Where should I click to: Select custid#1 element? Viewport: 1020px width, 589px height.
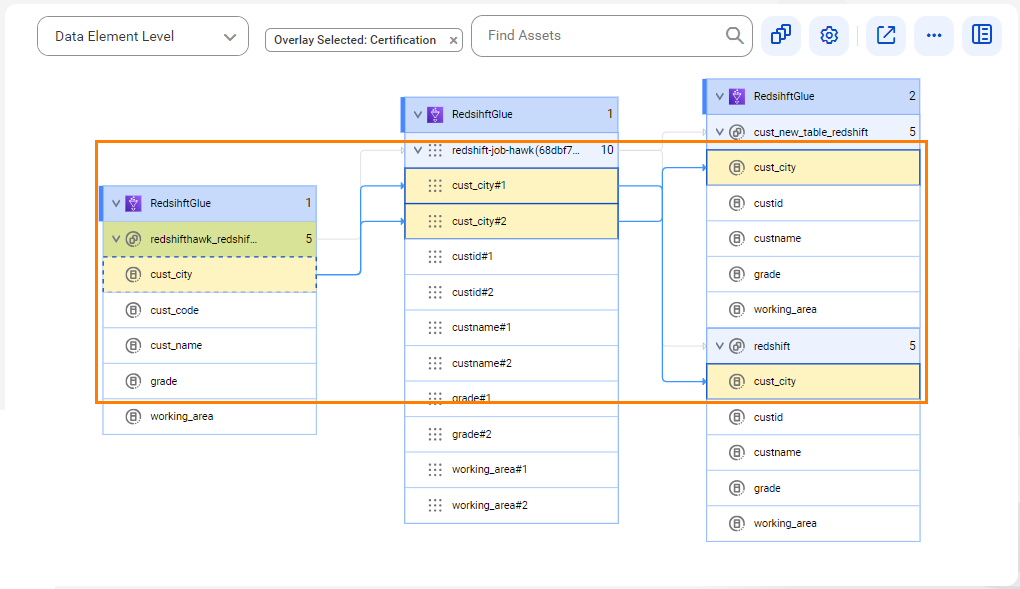[511, 256]
